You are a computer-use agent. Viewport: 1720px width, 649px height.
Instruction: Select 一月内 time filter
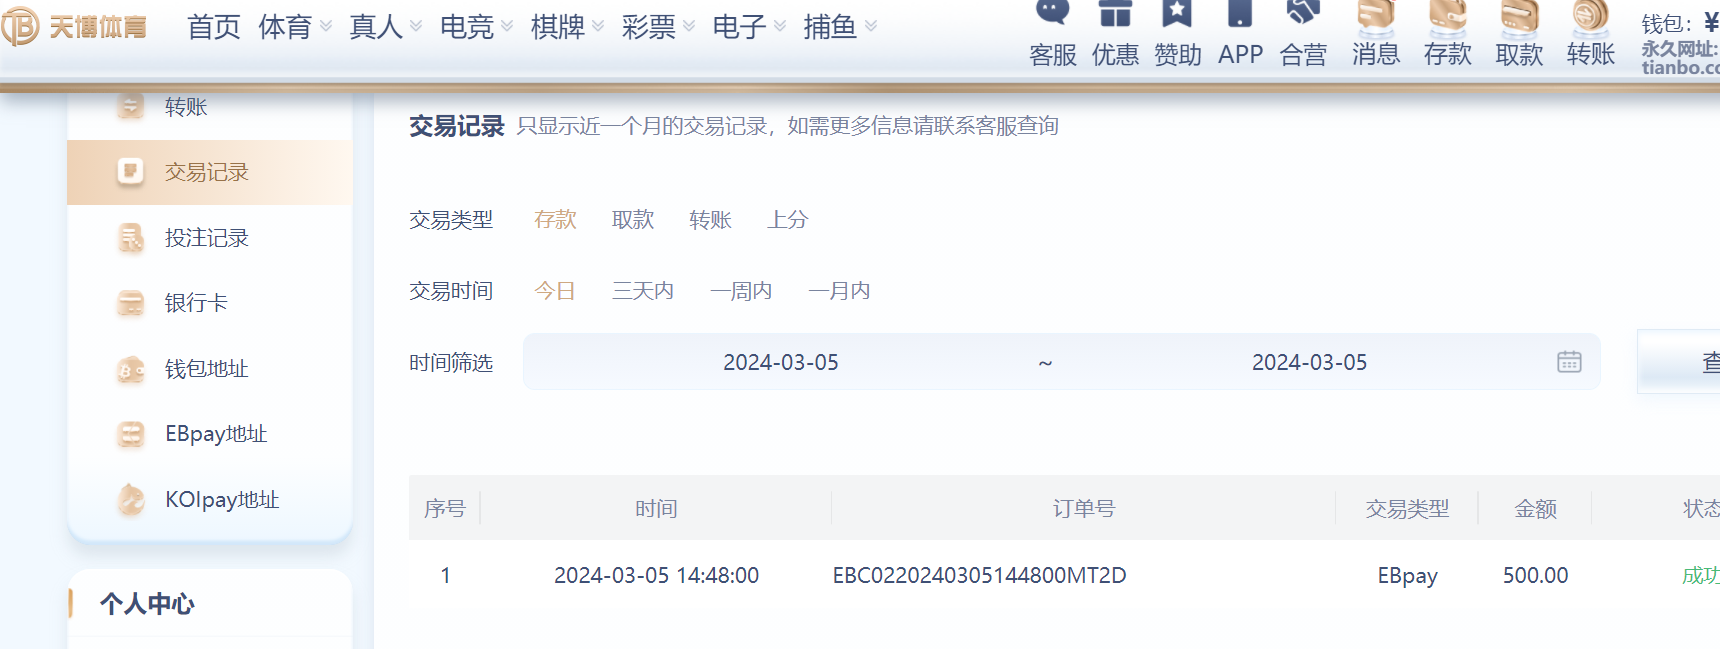point(839,291)
